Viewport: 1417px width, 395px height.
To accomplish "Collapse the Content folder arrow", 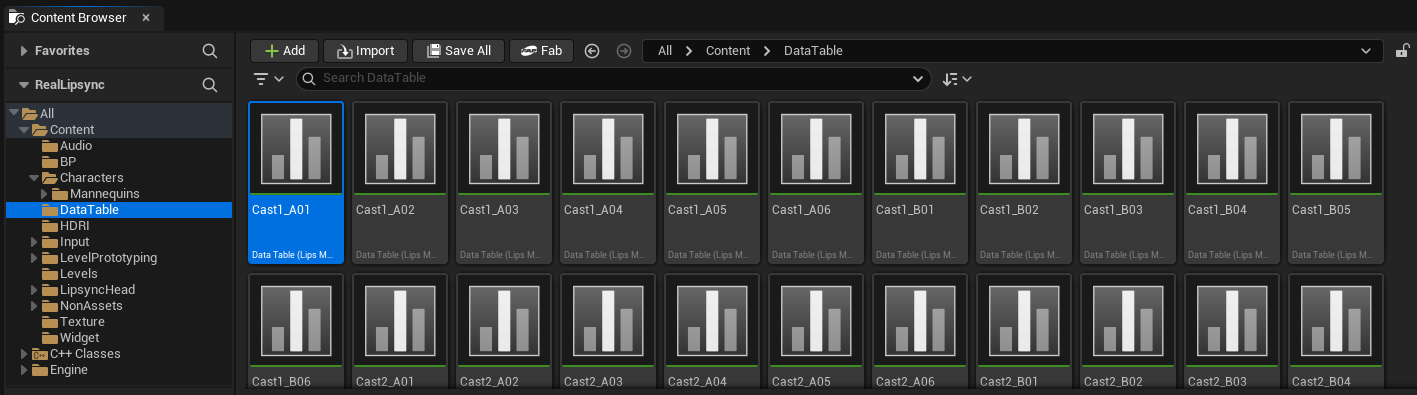I will 25,130.
